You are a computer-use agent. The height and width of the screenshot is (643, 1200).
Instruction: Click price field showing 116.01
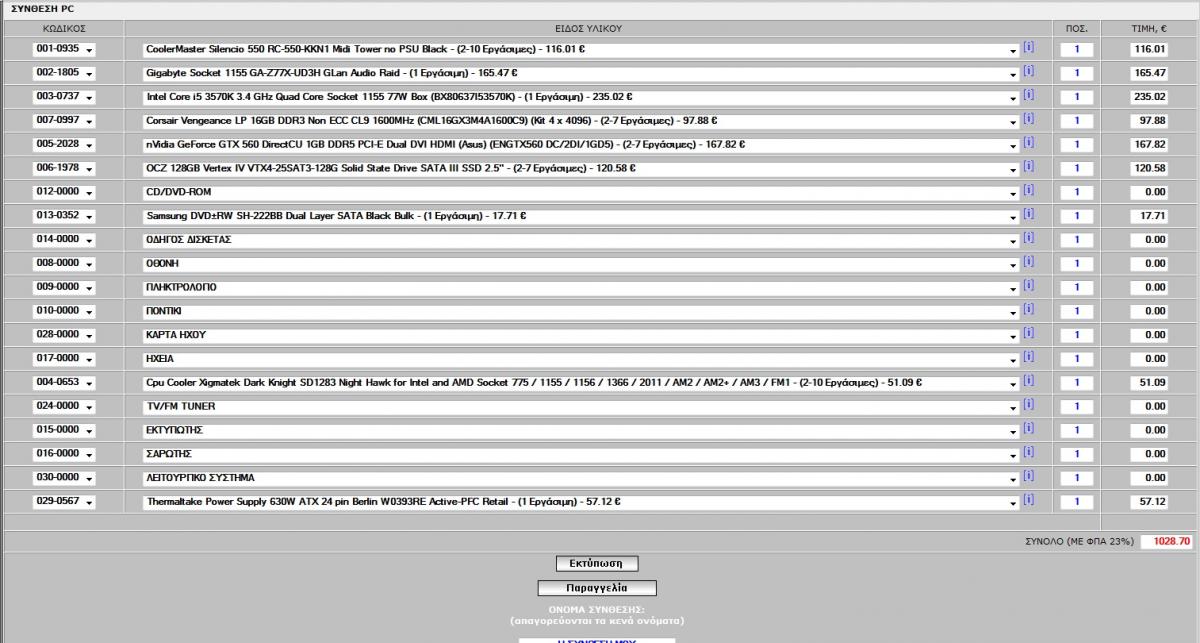[1148, 49]
